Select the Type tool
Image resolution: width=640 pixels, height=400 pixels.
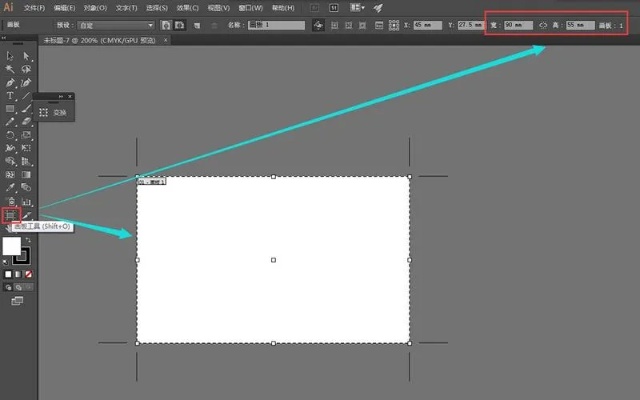(x=10, y=96)
